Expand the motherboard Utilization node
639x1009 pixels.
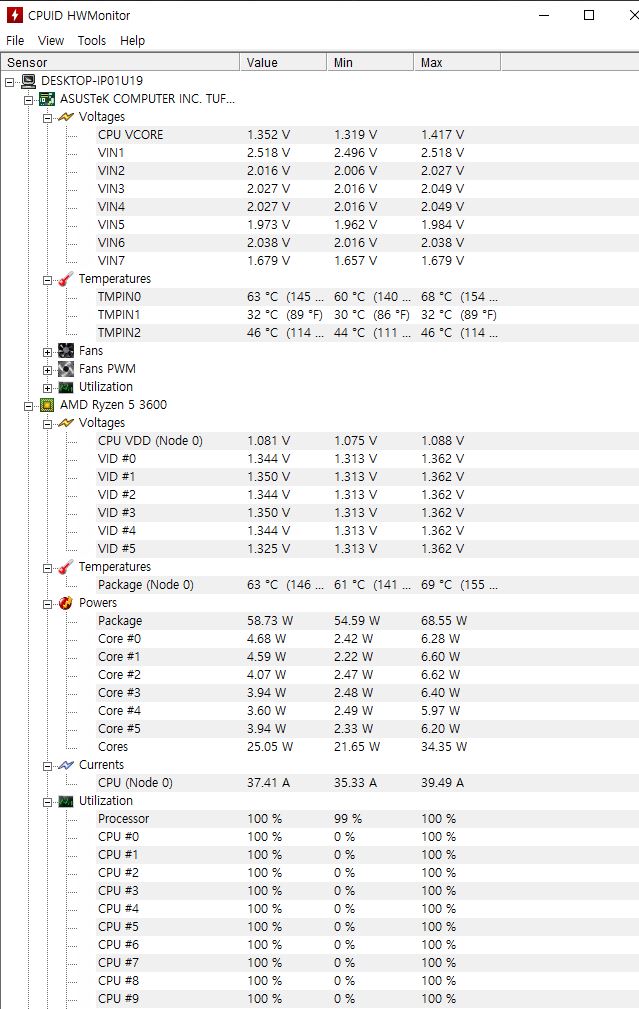tap(48, 388)
